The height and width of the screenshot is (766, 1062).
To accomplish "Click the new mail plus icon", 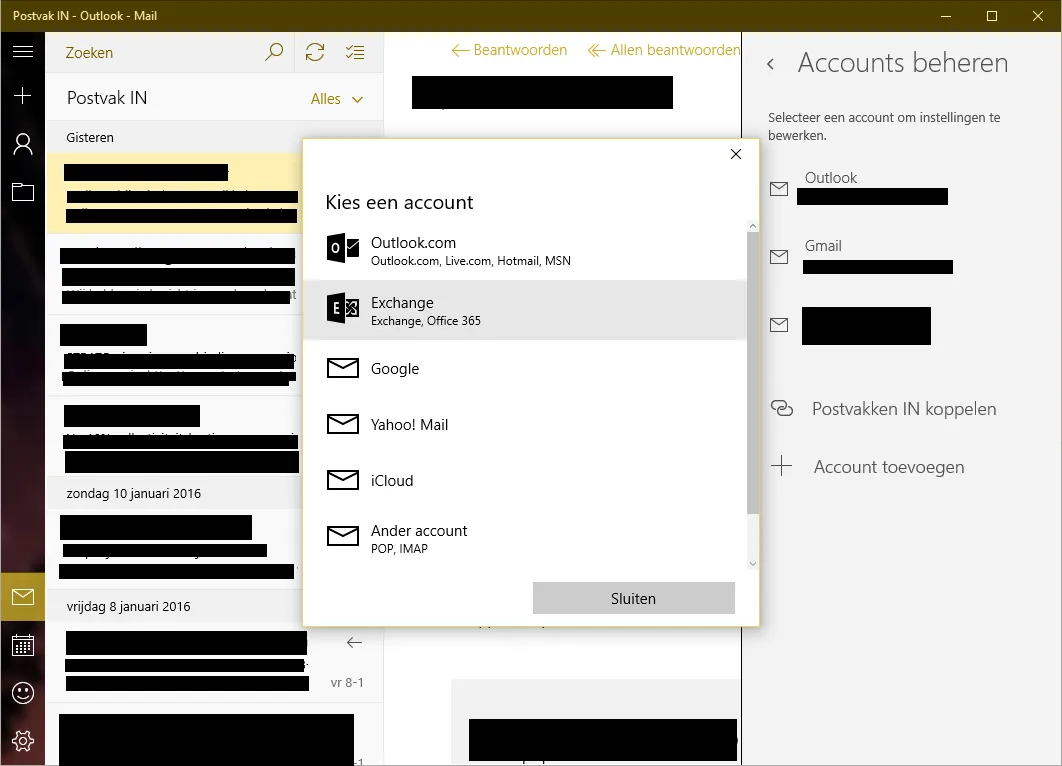I will pyautogui.click(x=22, y=96).
